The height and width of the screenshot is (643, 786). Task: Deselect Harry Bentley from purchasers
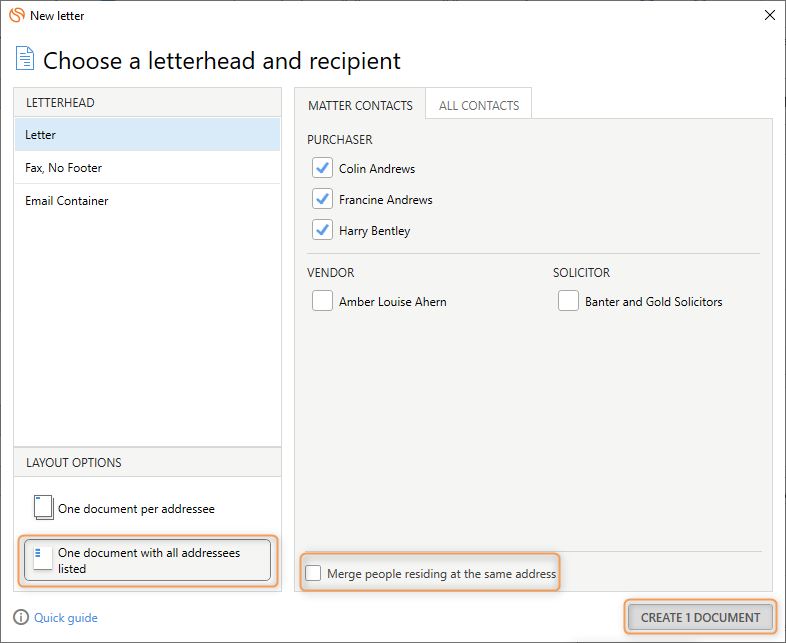322,231
